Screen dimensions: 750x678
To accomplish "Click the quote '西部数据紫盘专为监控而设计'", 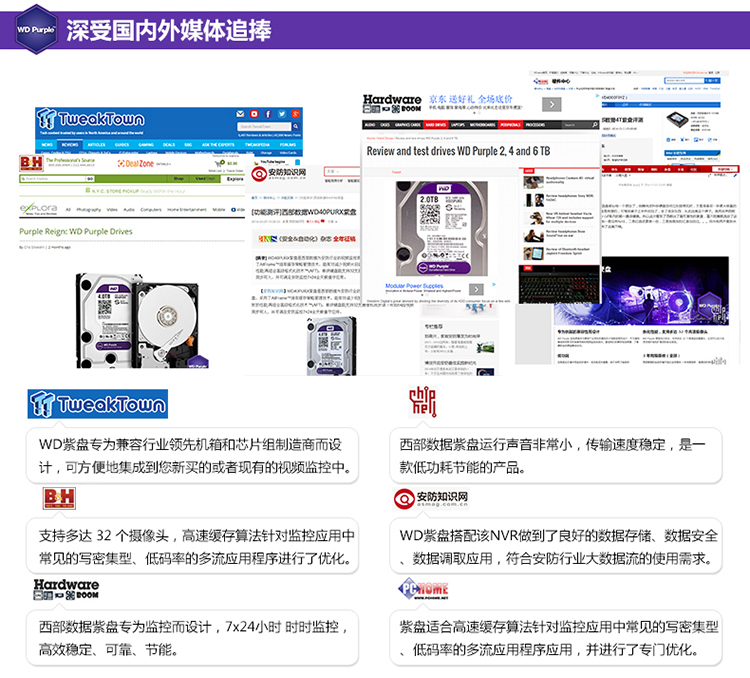I will pyautogui.click(x=193, y=638).
